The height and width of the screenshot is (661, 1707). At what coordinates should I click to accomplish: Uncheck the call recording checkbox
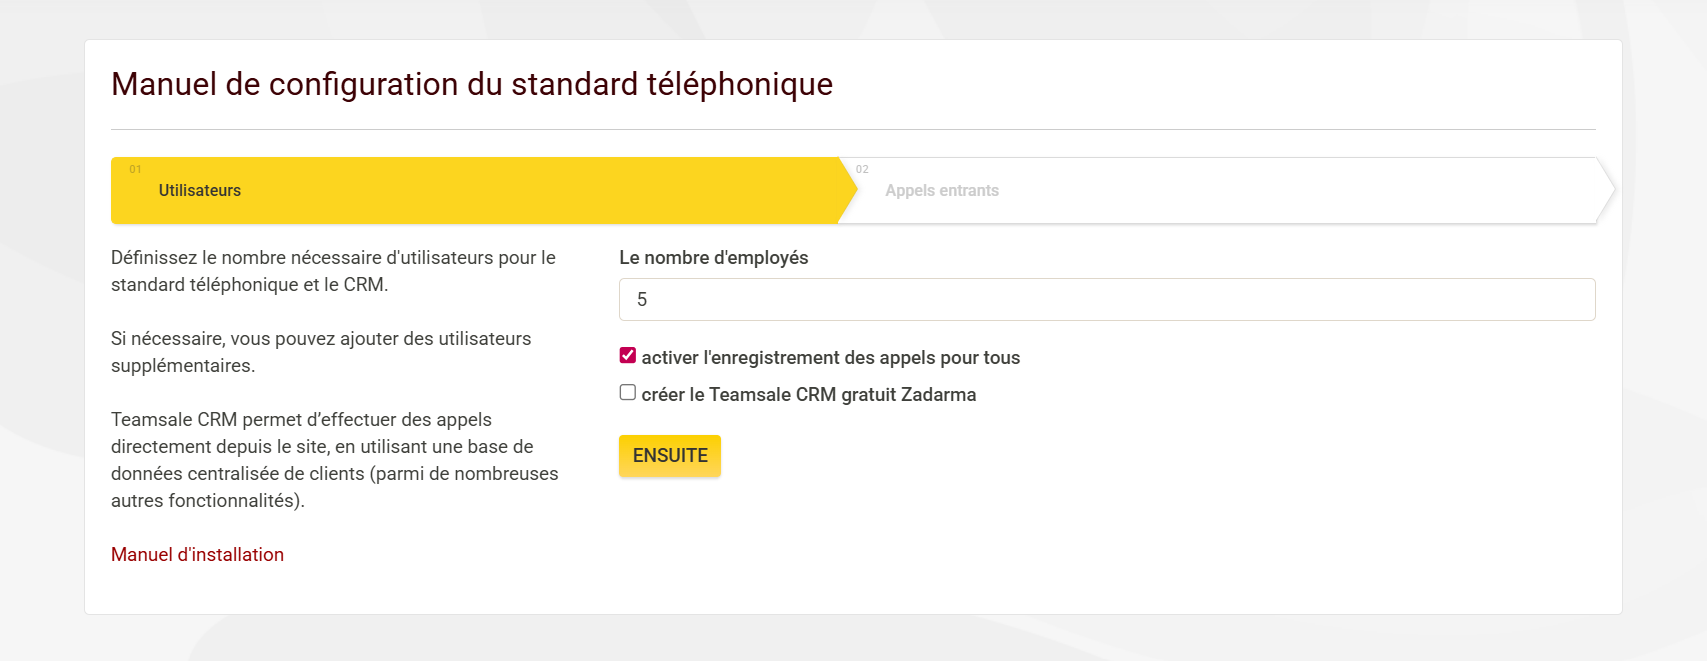click(628, 356)
